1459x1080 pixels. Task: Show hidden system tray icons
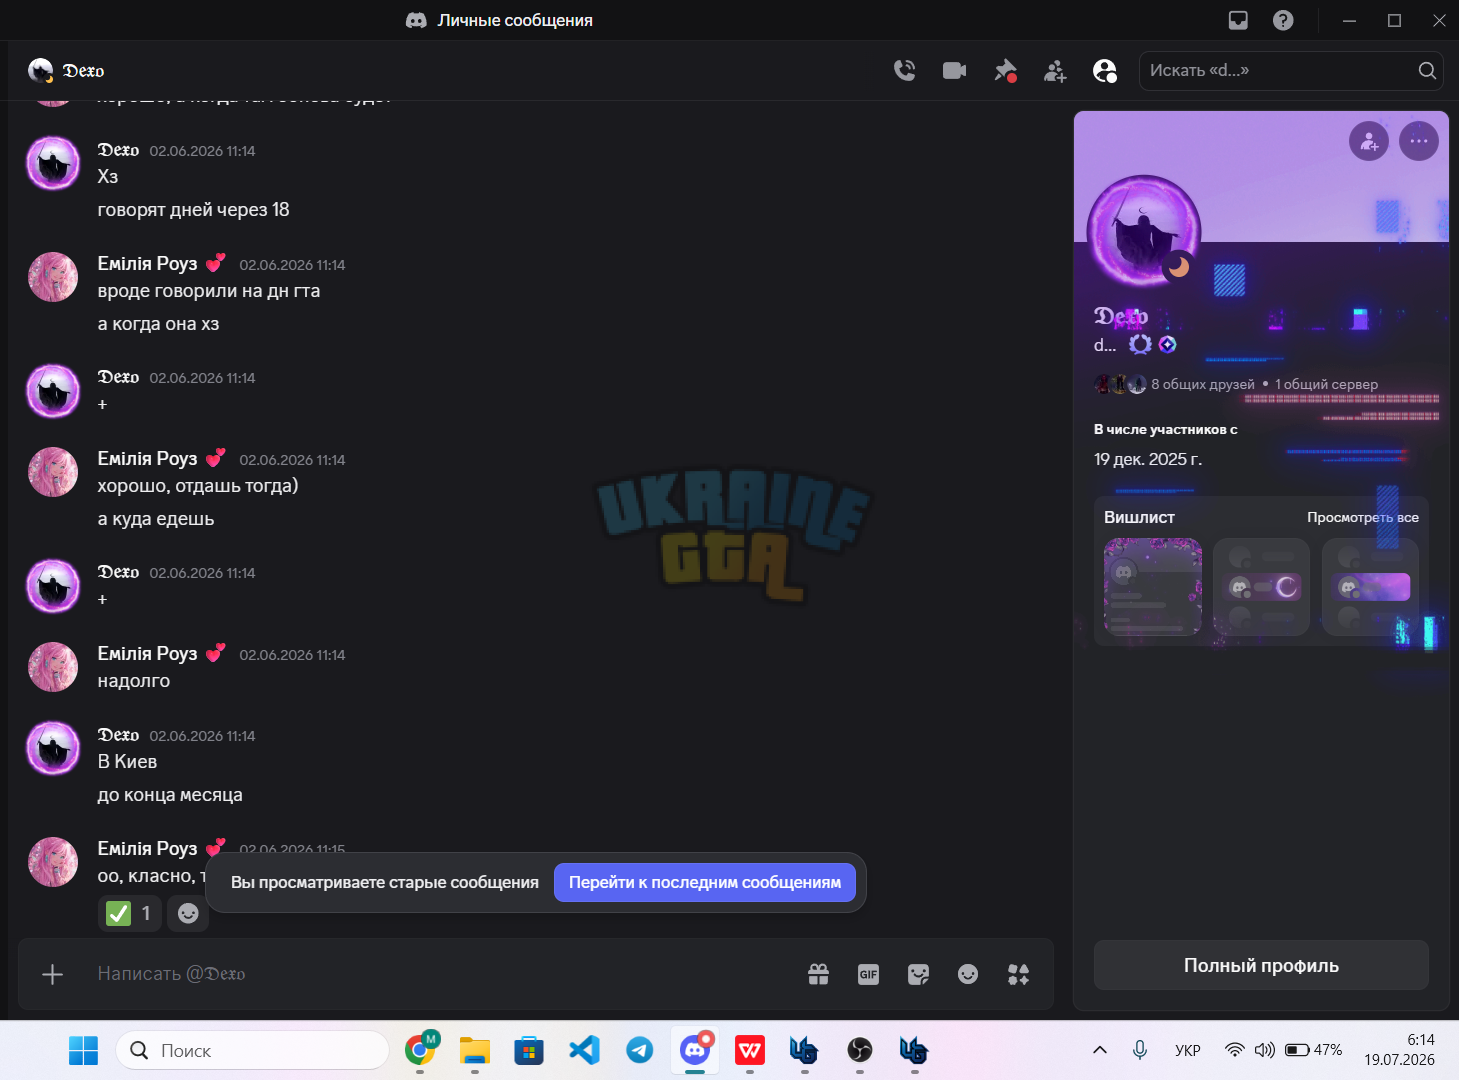(x=1100, y=1050)
